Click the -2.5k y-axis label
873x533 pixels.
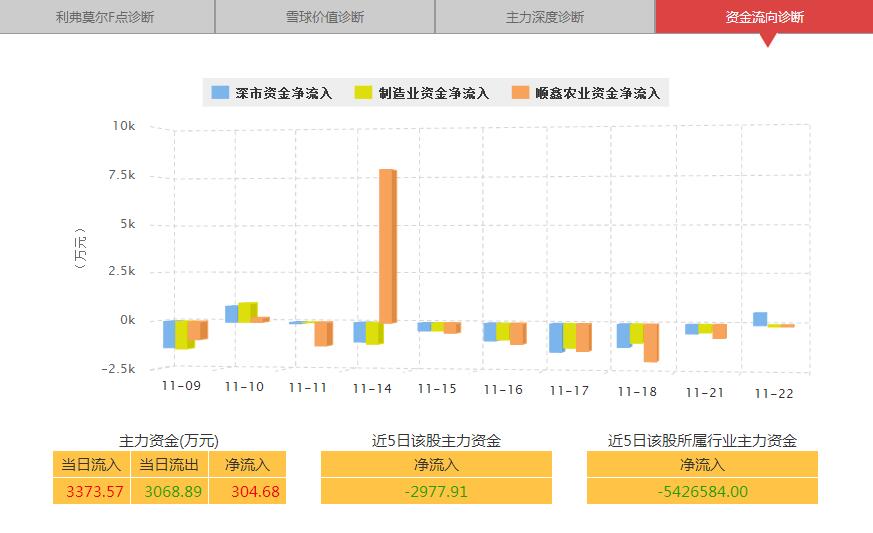[x=119, y=369]
